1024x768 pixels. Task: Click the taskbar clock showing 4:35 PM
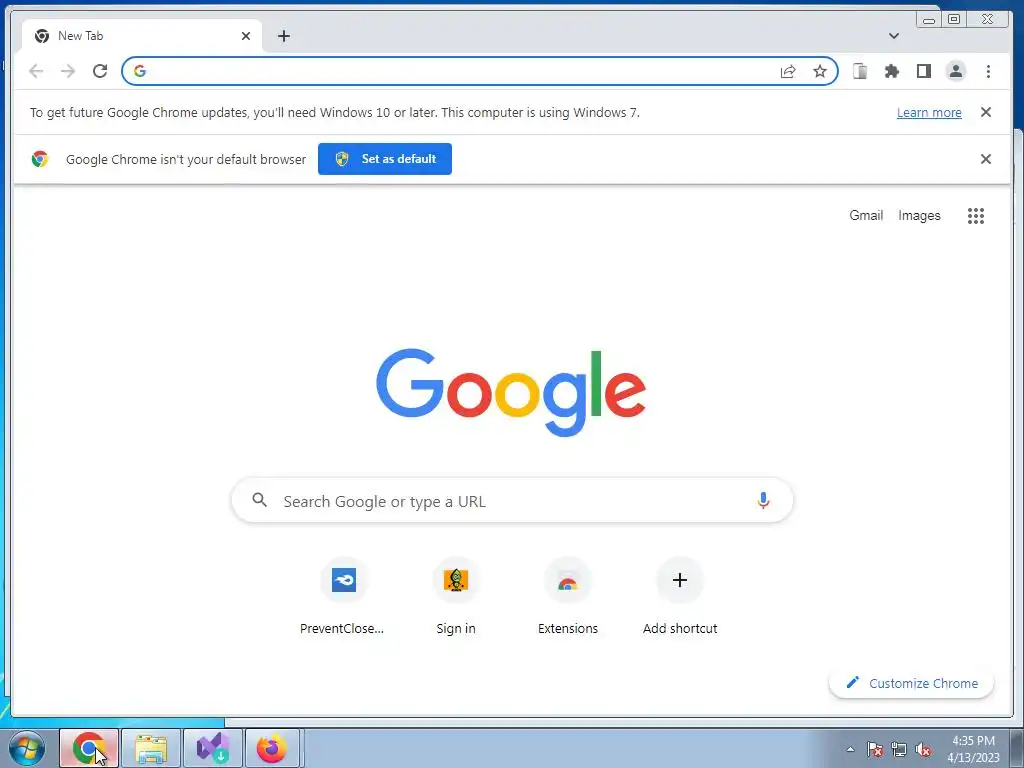pyautogui.click(x=973, y=749)
